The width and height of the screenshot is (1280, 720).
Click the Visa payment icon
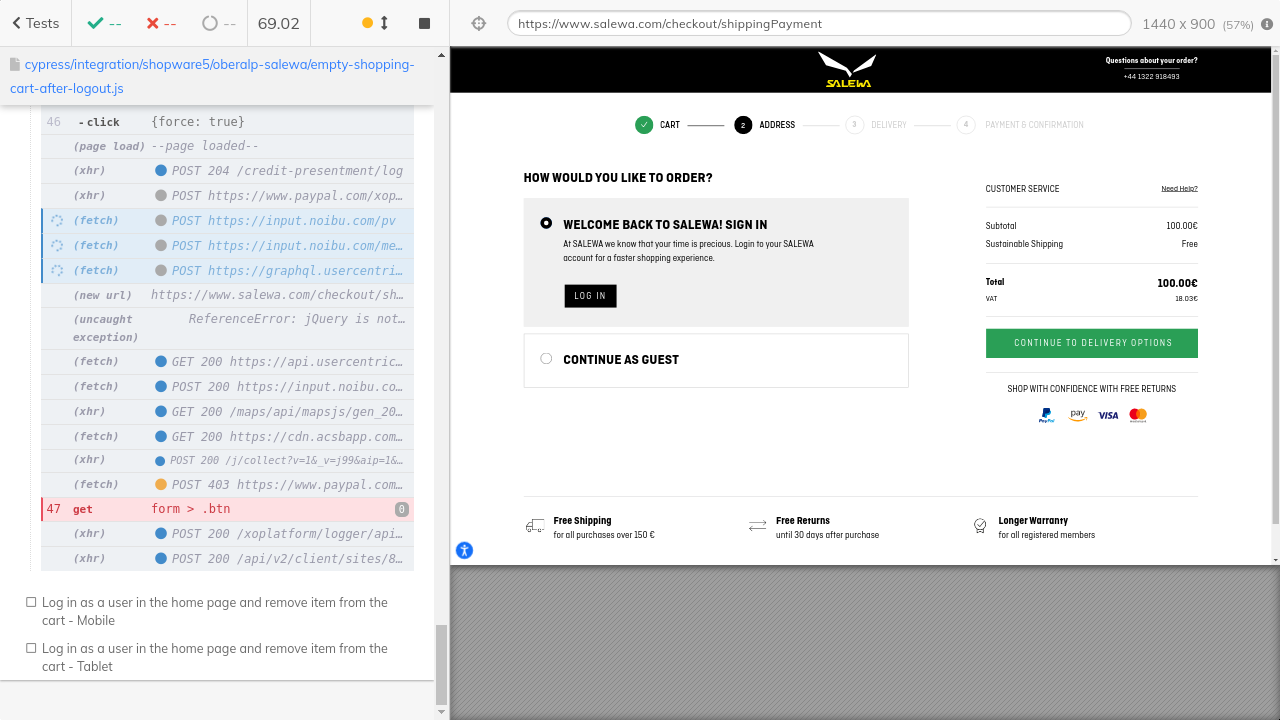pos(1108,415)
